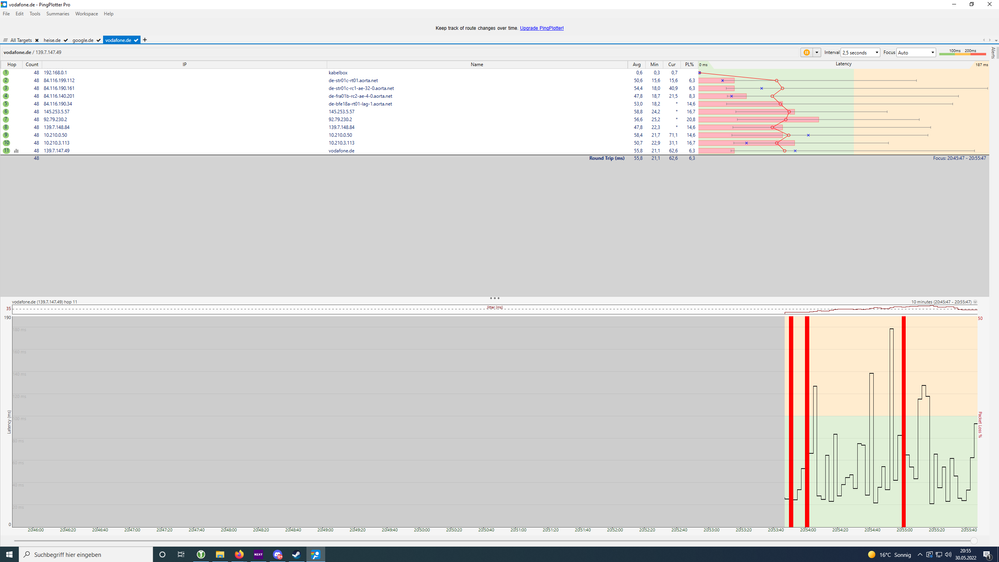This screenshot has height=562, width=999.
Task: Sort by the Count column header
Action: pyautogui.click(x=32, y=64)
